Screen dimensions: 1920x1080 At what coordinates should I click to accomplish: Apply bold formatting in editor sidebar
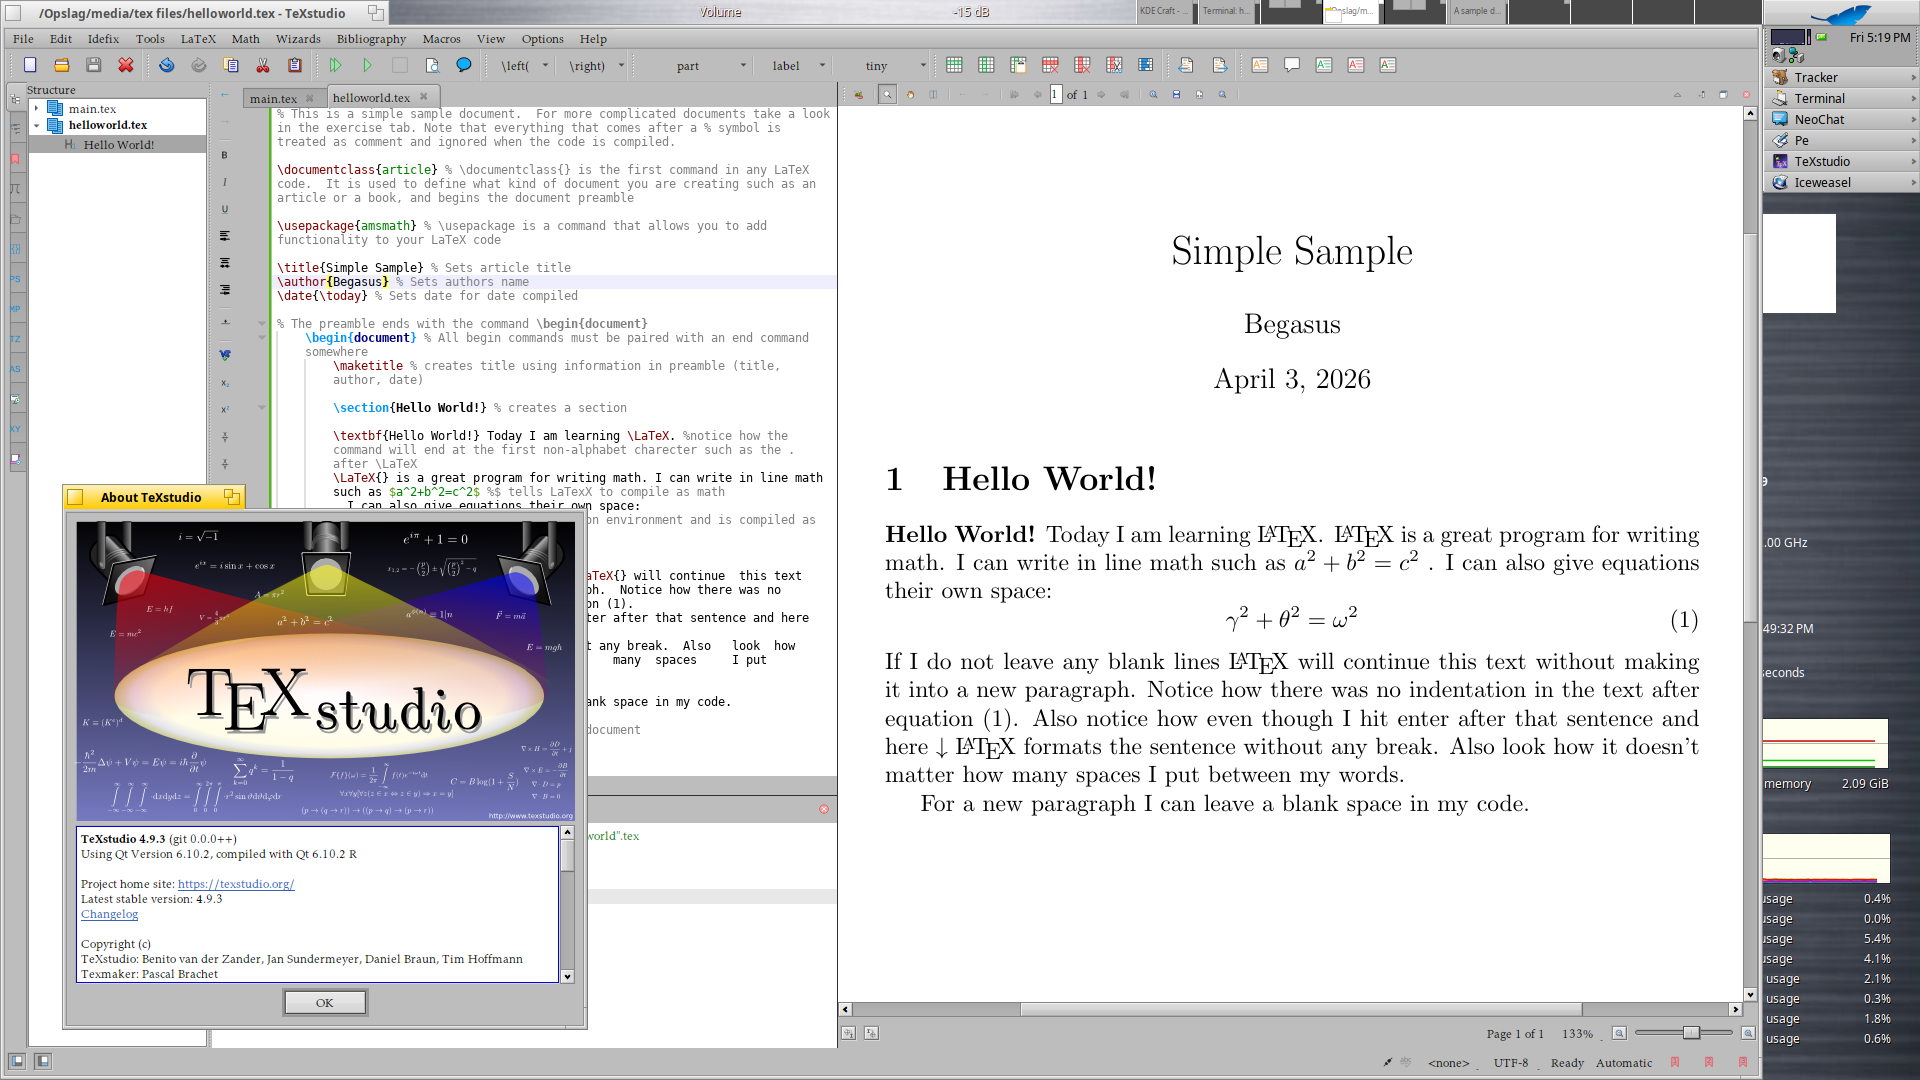(x=225, y=155)
